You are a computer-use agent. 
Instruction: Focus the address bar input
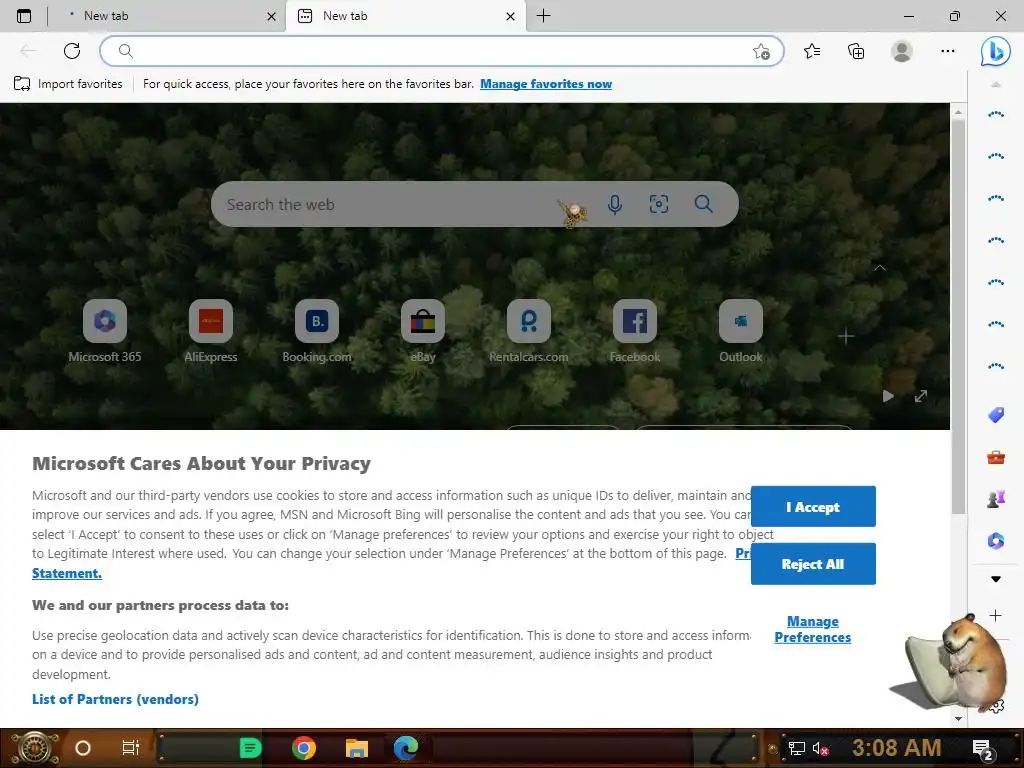(x=441, y=51)
